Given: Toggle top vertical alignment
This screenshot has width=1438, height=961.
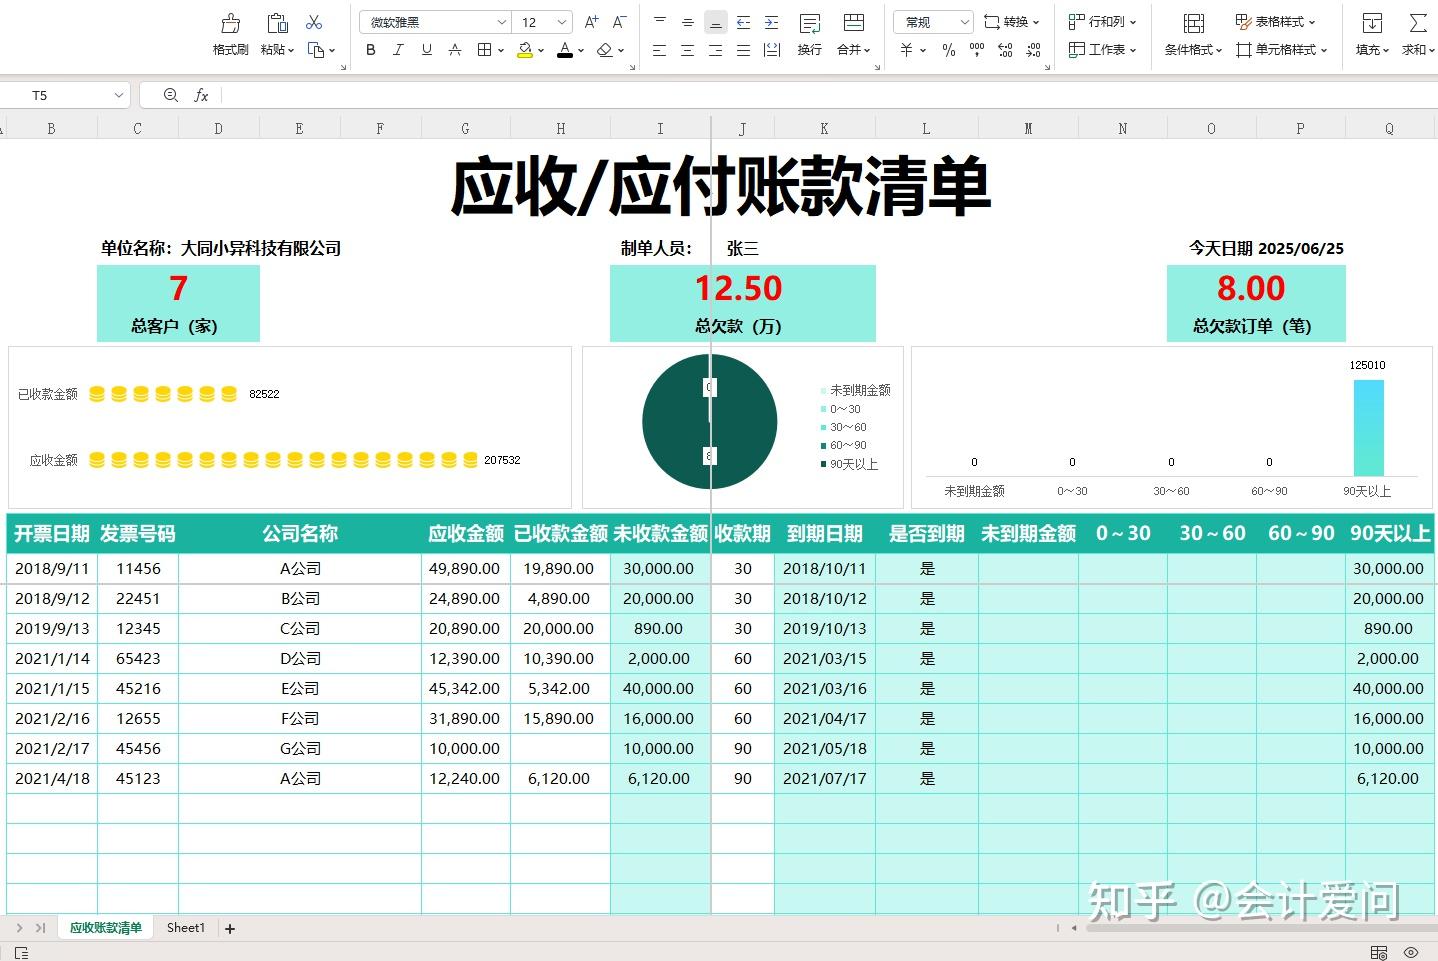Looking at the screenshot, I should click(x=659, y=22).
